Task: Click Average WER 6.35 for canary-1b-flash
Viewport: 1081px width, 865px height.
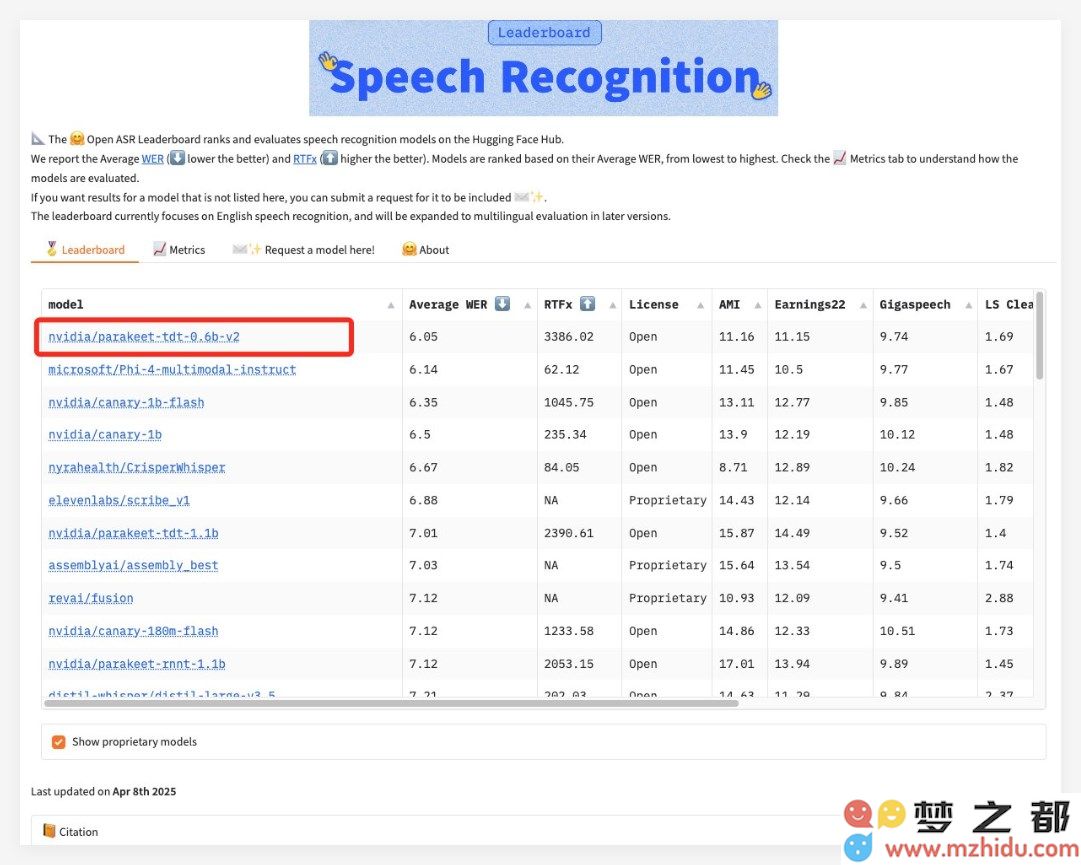Action: [x=423, y=403]
